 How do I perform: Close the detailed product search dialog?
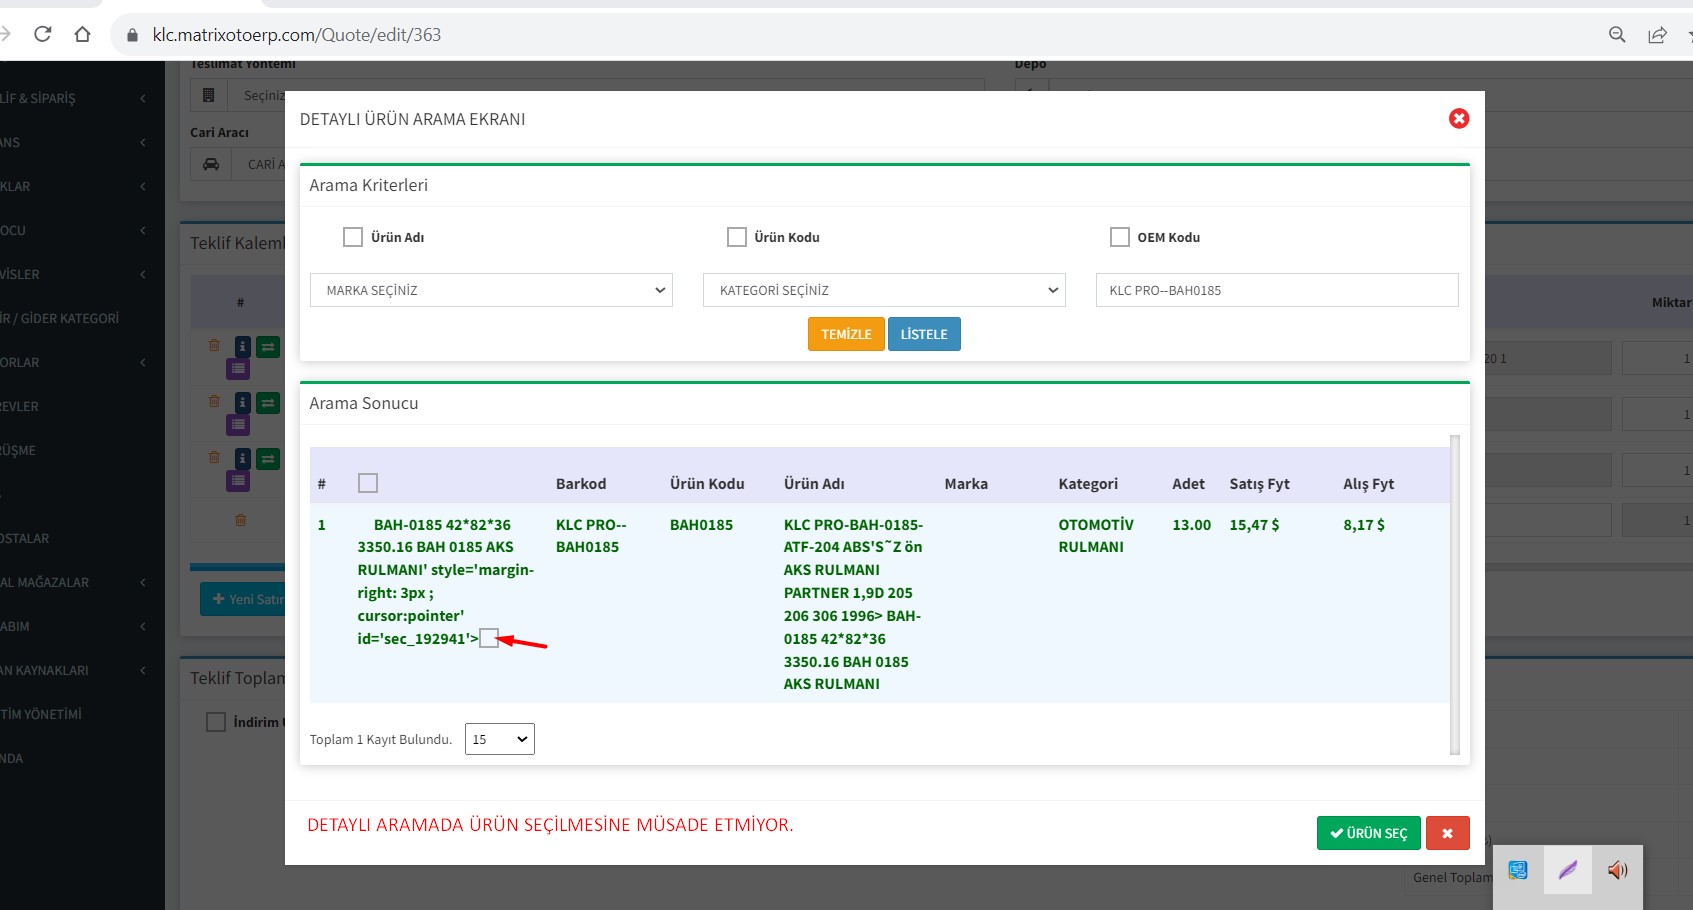point(1459,118)
